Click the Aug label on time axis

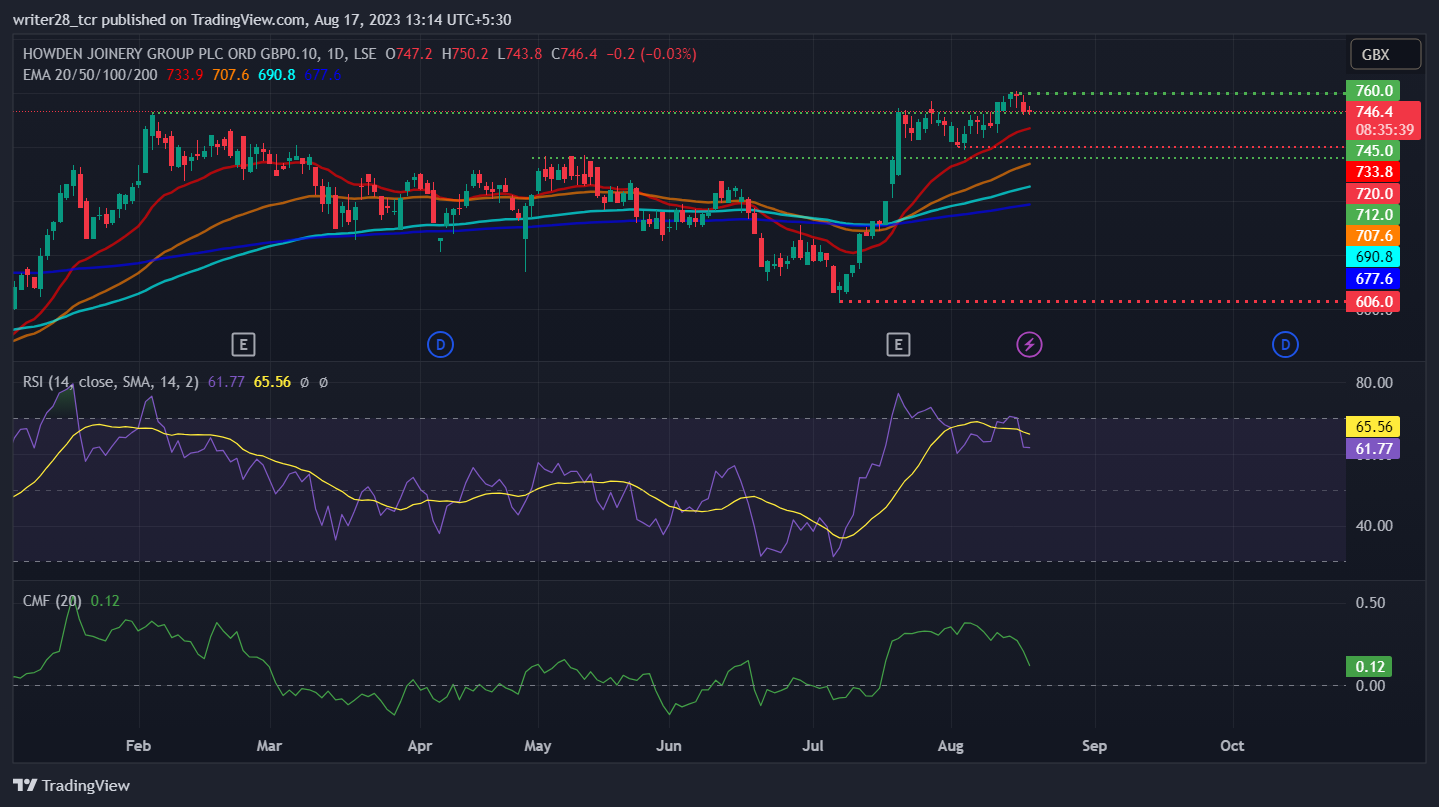tap(951, 745)
